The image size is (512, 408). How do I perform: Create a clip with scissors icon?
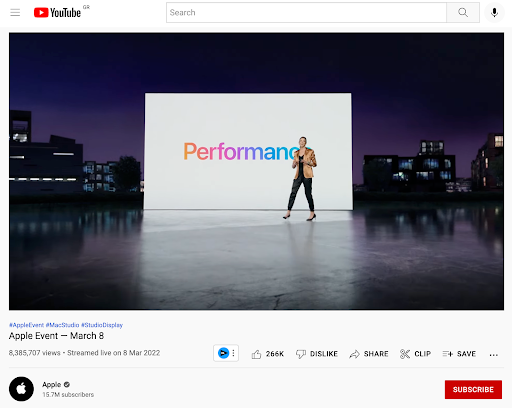415,354
